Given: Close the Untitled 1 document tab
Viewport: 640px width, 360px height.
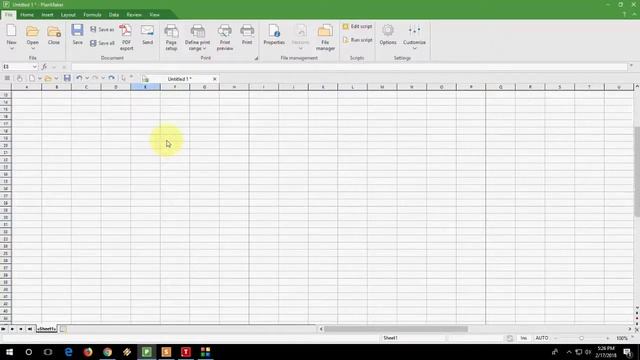Looking at the screenshot, I should click(215, 79).
